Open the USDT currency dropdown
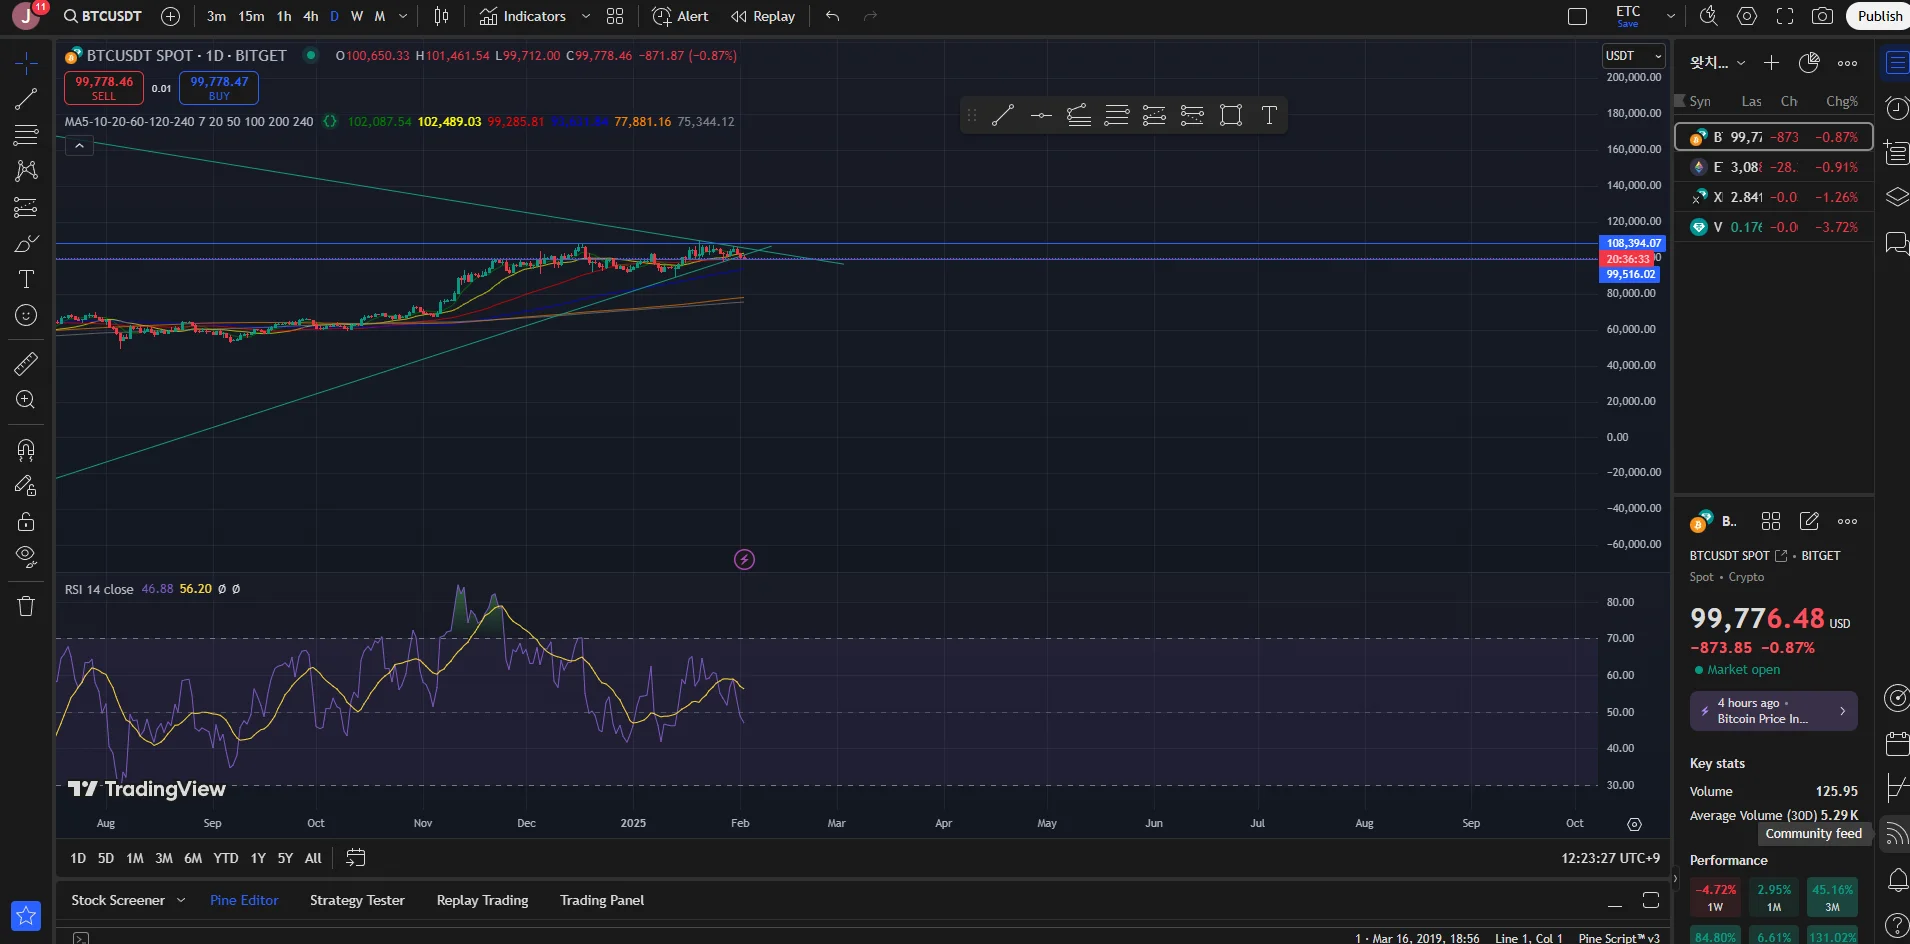The height and width of the screenshot is (944, 1910). click(1634, 56)
